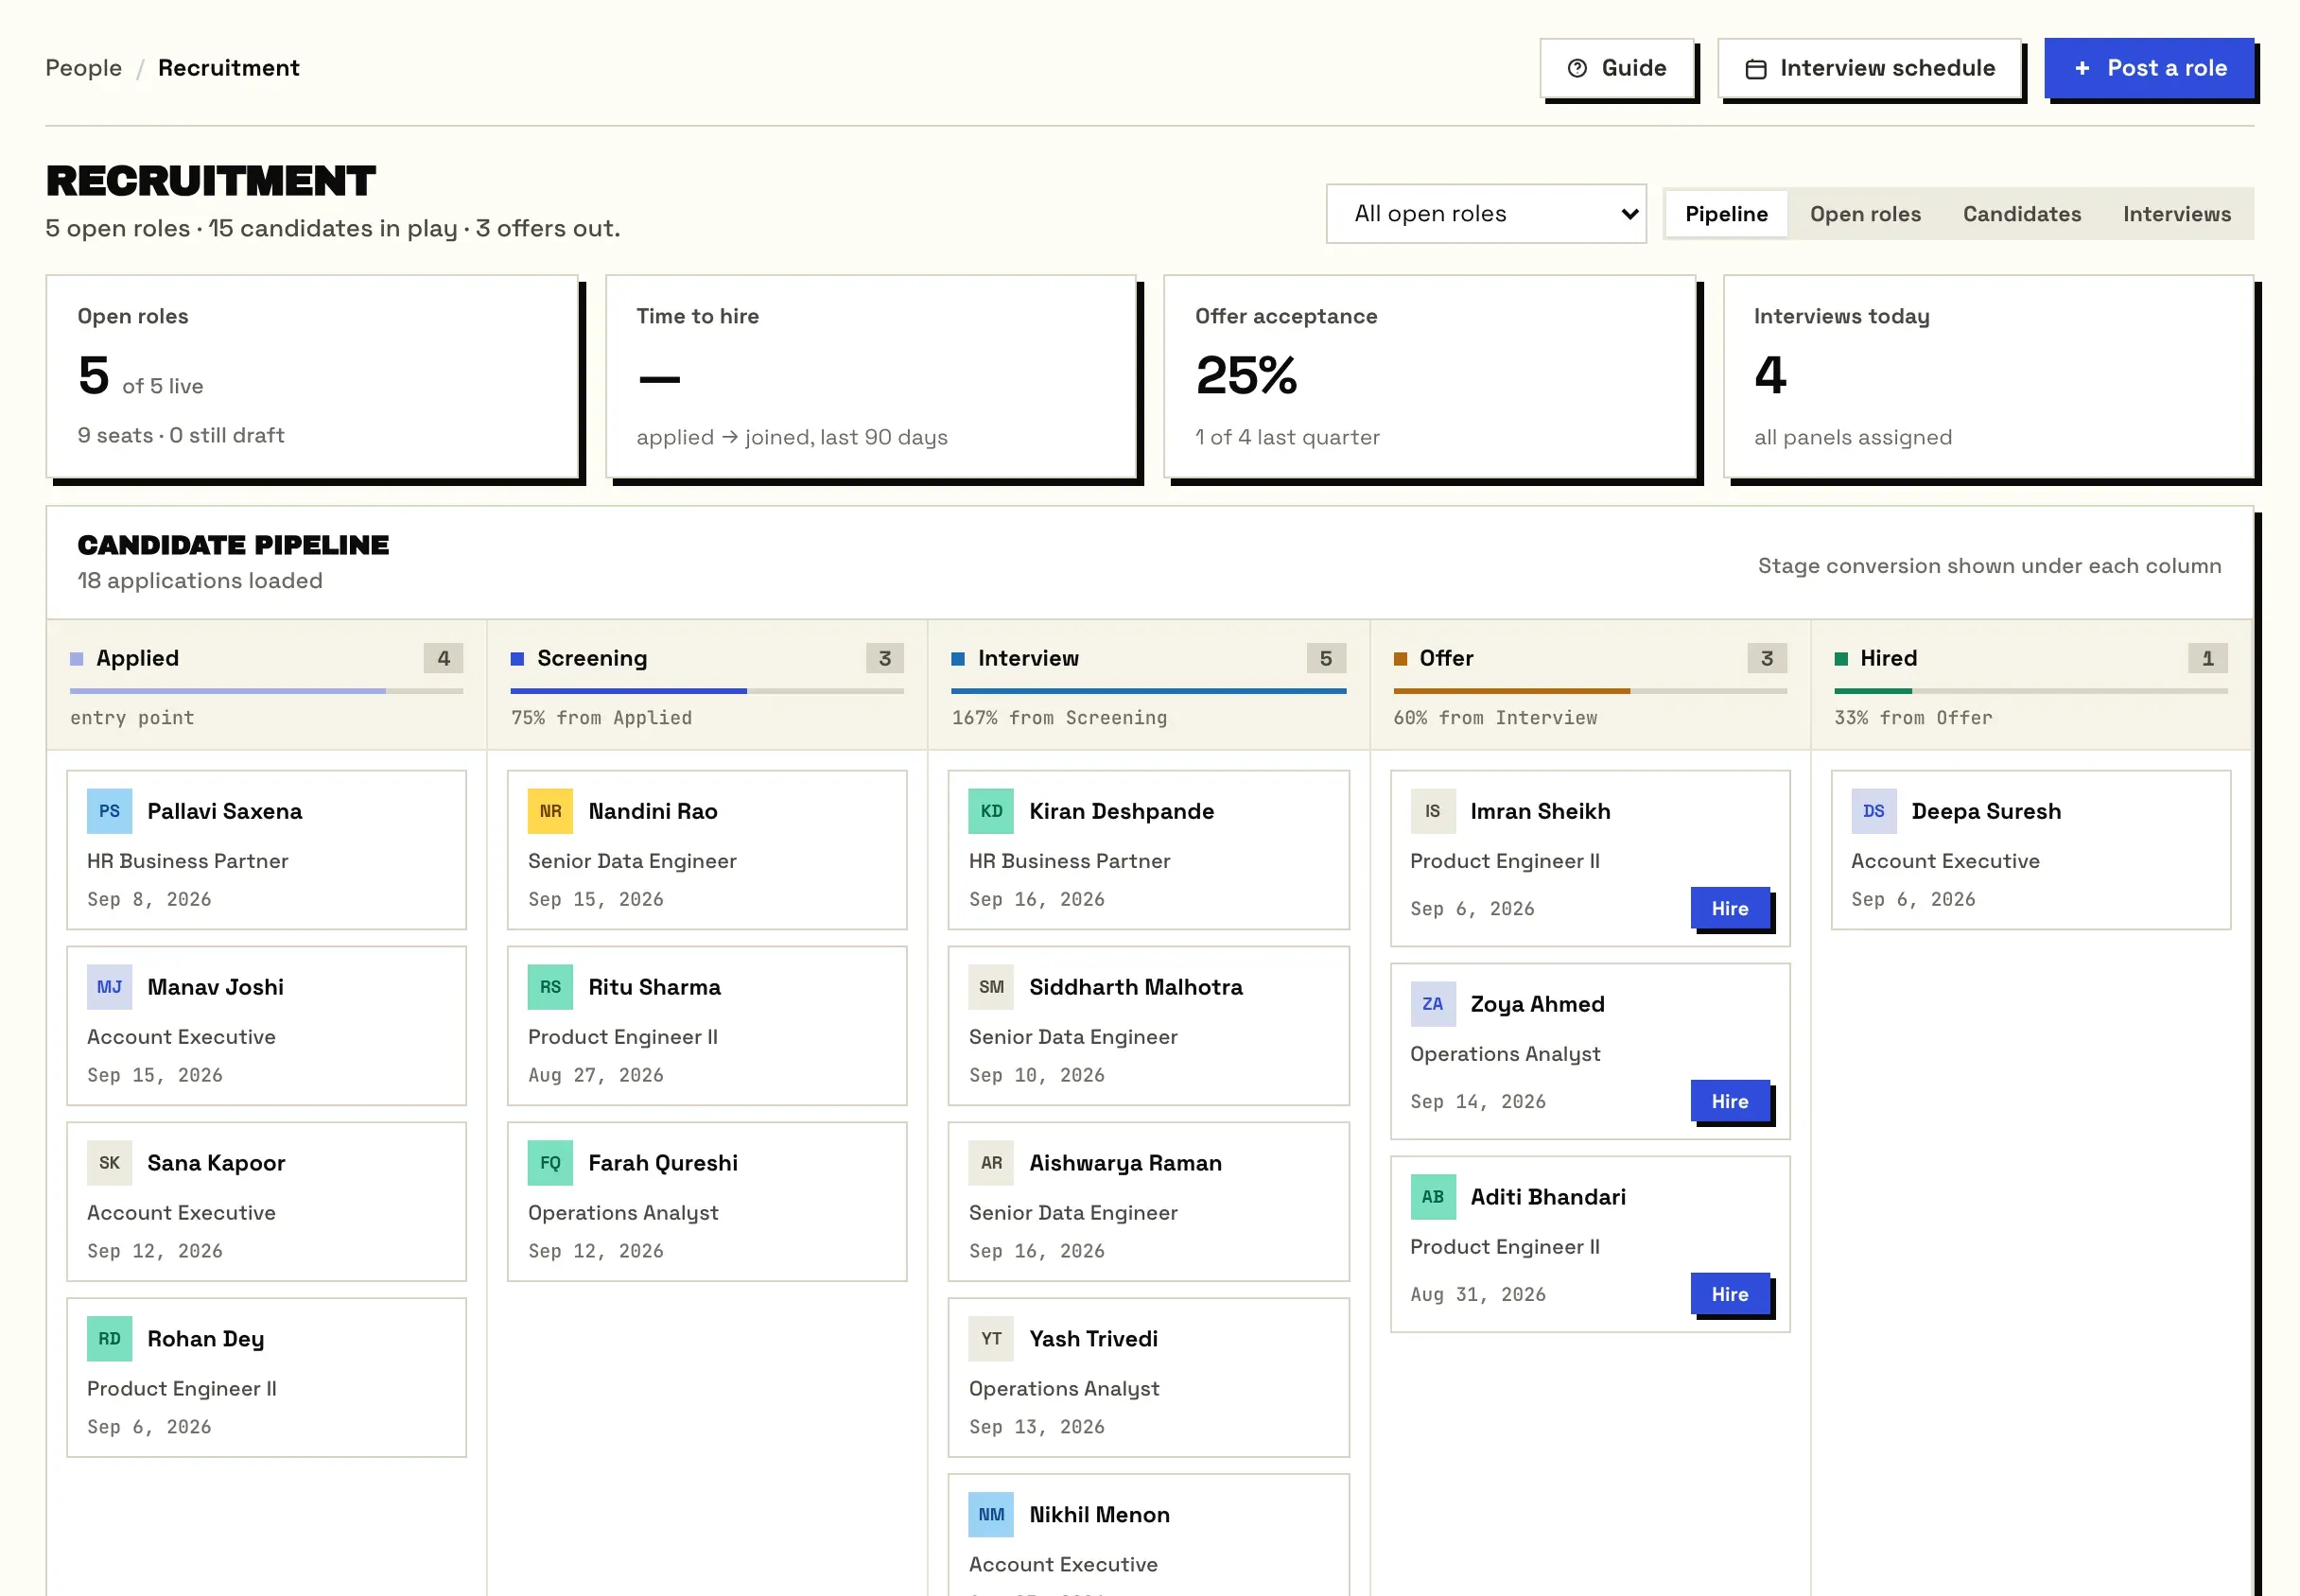
Task: Click '167% from Screening' text
Action: (1059, 717)
